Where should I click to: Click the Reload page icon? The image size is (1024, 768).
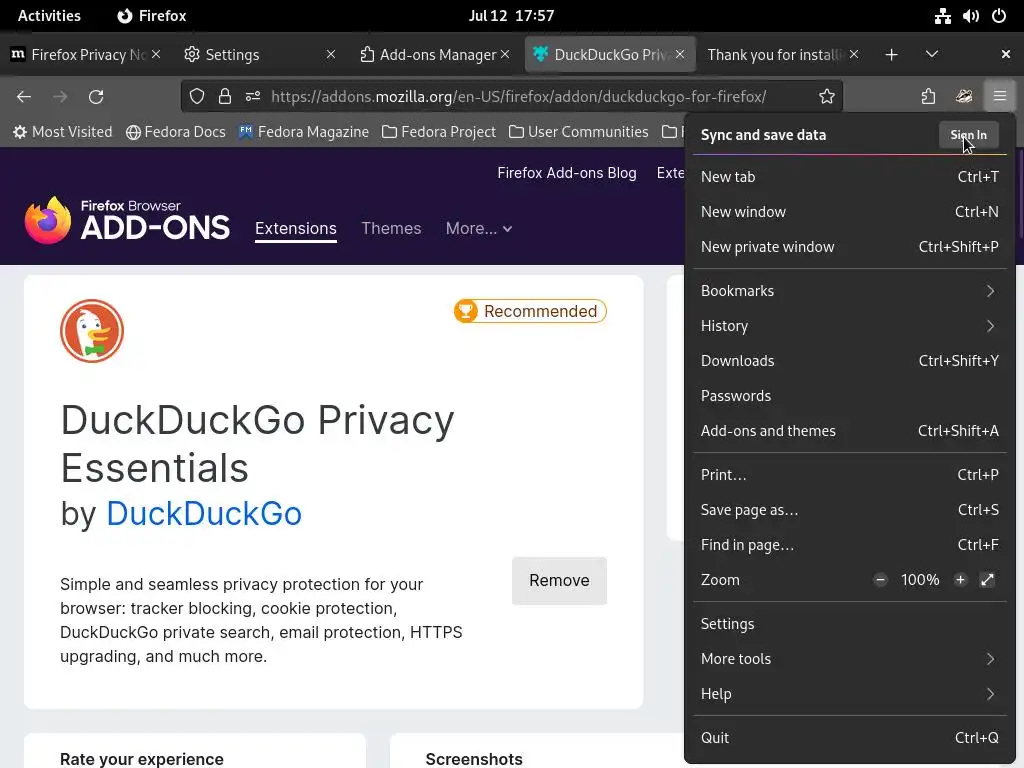click(x=96, y=97)
